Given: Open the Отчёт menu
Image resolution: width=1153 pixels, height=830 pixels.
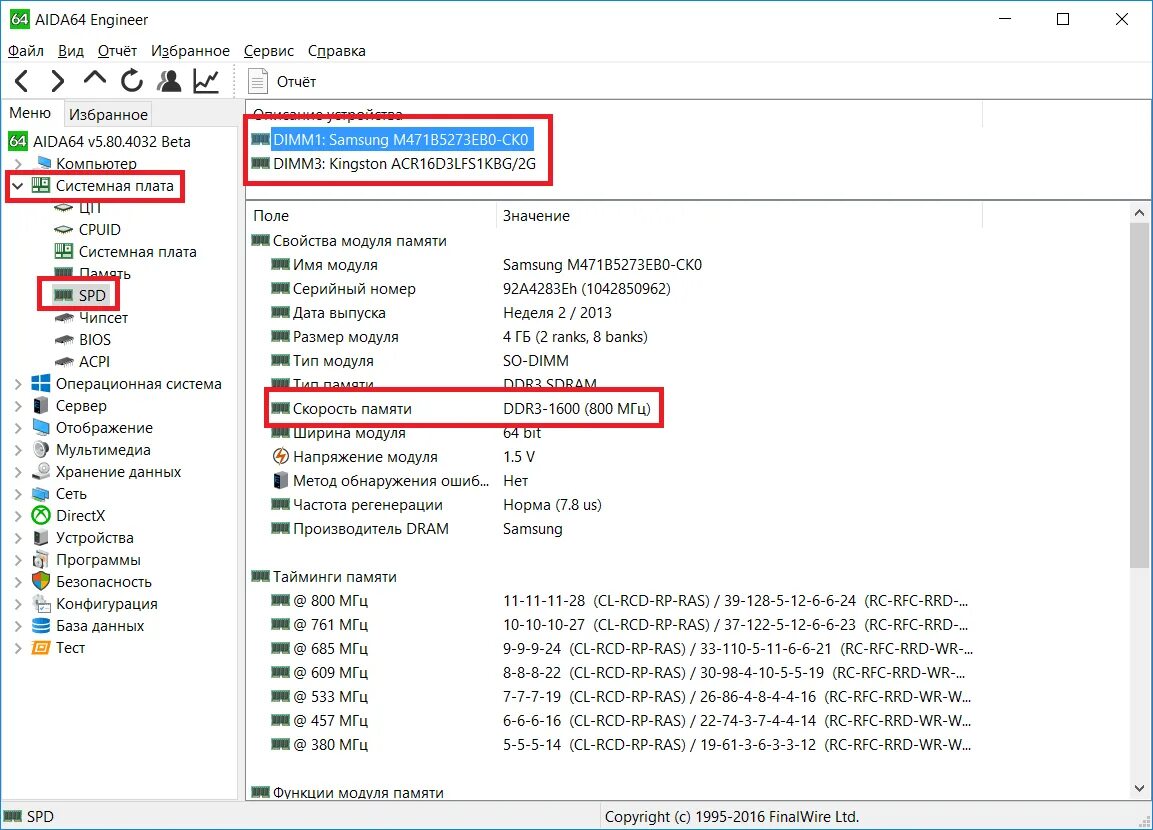Looking at the screenshot, I should click(117, 51).
